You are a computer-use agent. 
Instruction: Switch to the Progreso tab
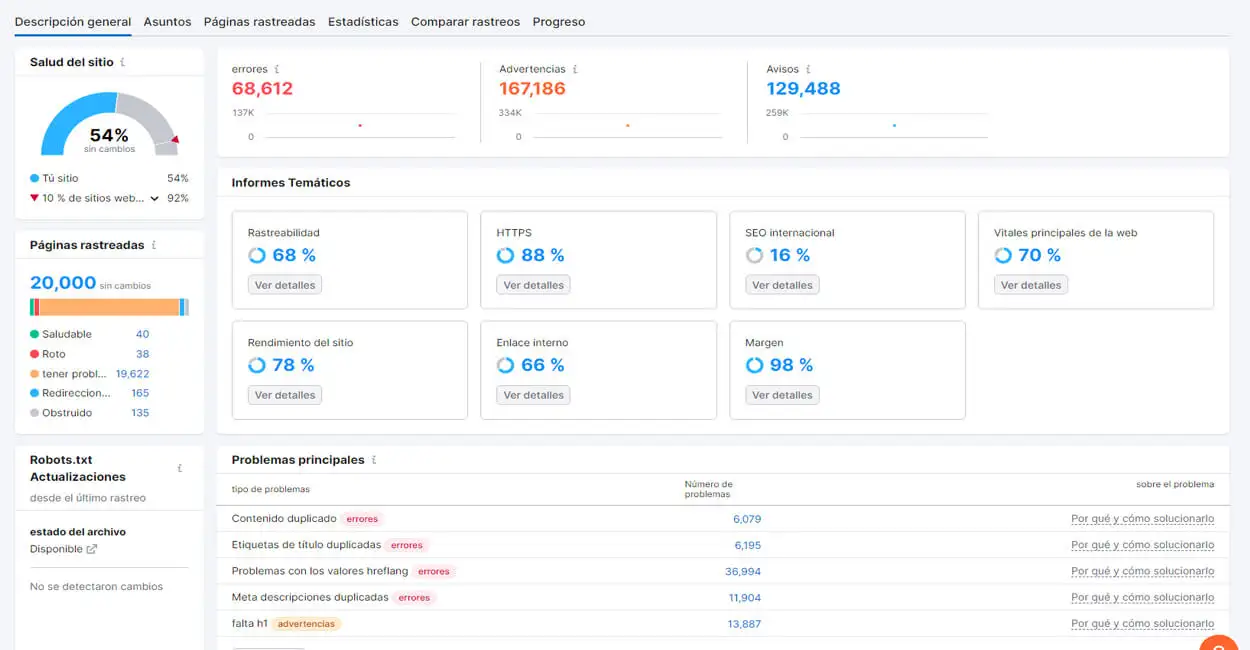pos(559,21)
